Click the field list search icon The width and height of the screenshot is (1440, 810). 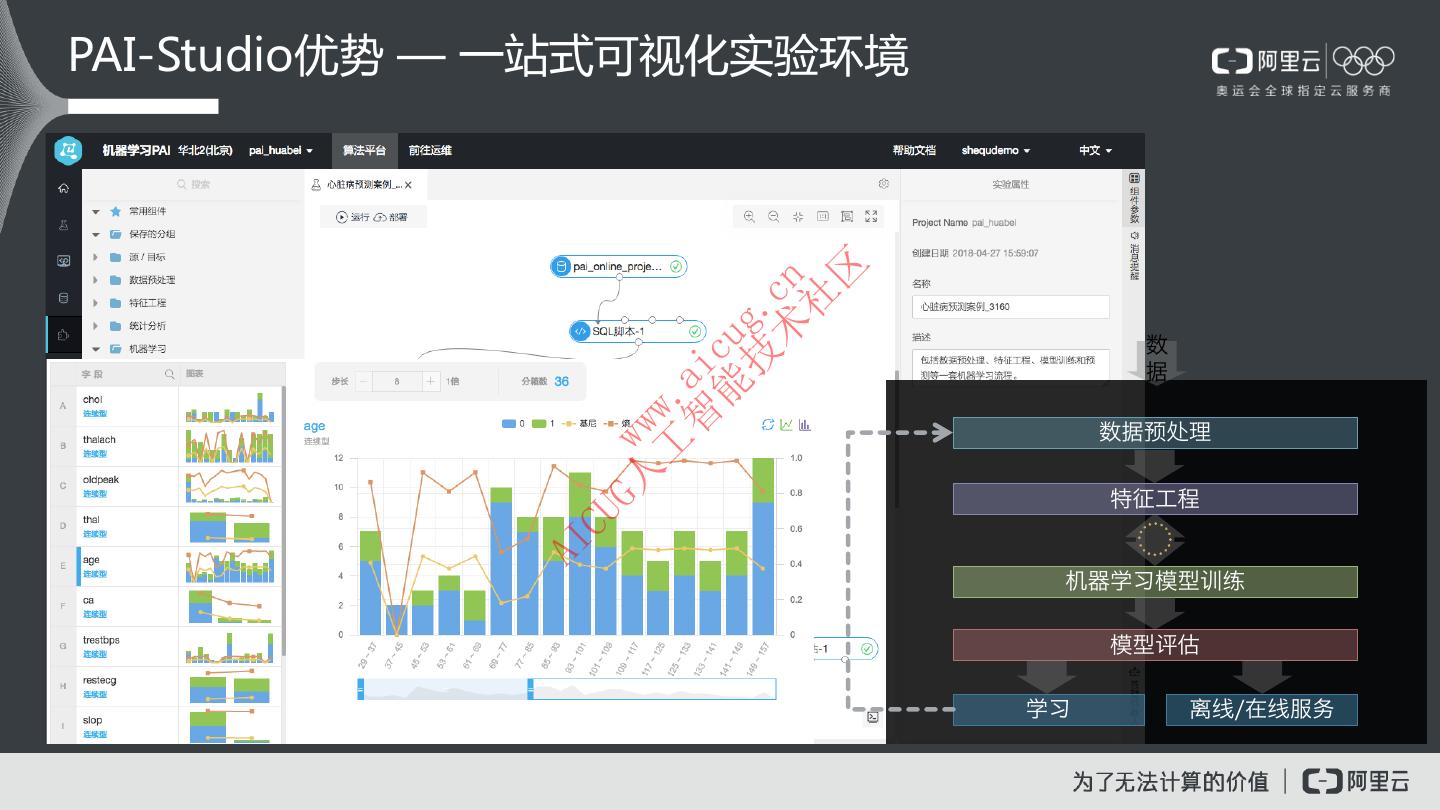coord(170,374)
